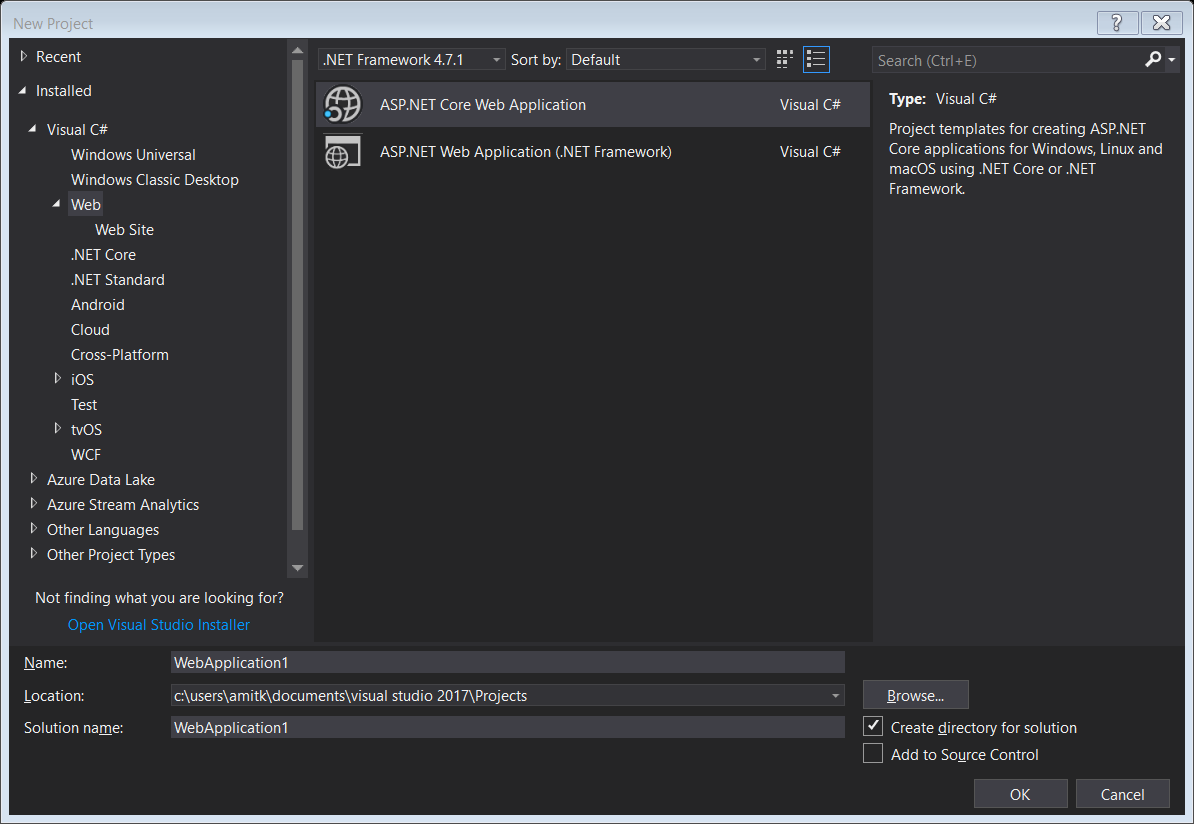Image resolution: width=1194 pixels, height=824 pixels.
Task: Expand the tvOS node
Action: (x=57, y=429)
